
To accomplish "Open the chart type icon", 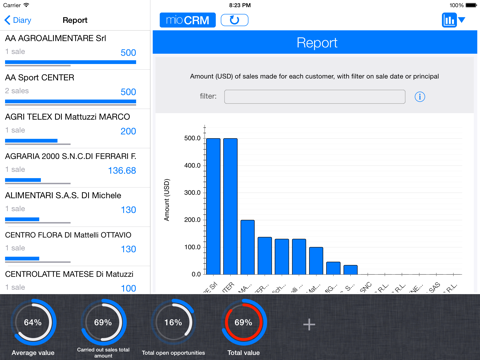I will [x=449, y=20].
